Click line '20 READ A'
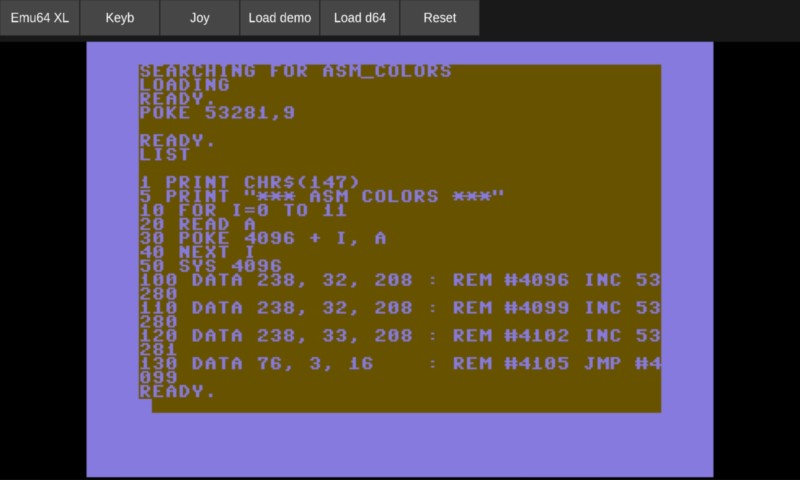Viewport: 800px width, 480px height. [x=197, y=224]
